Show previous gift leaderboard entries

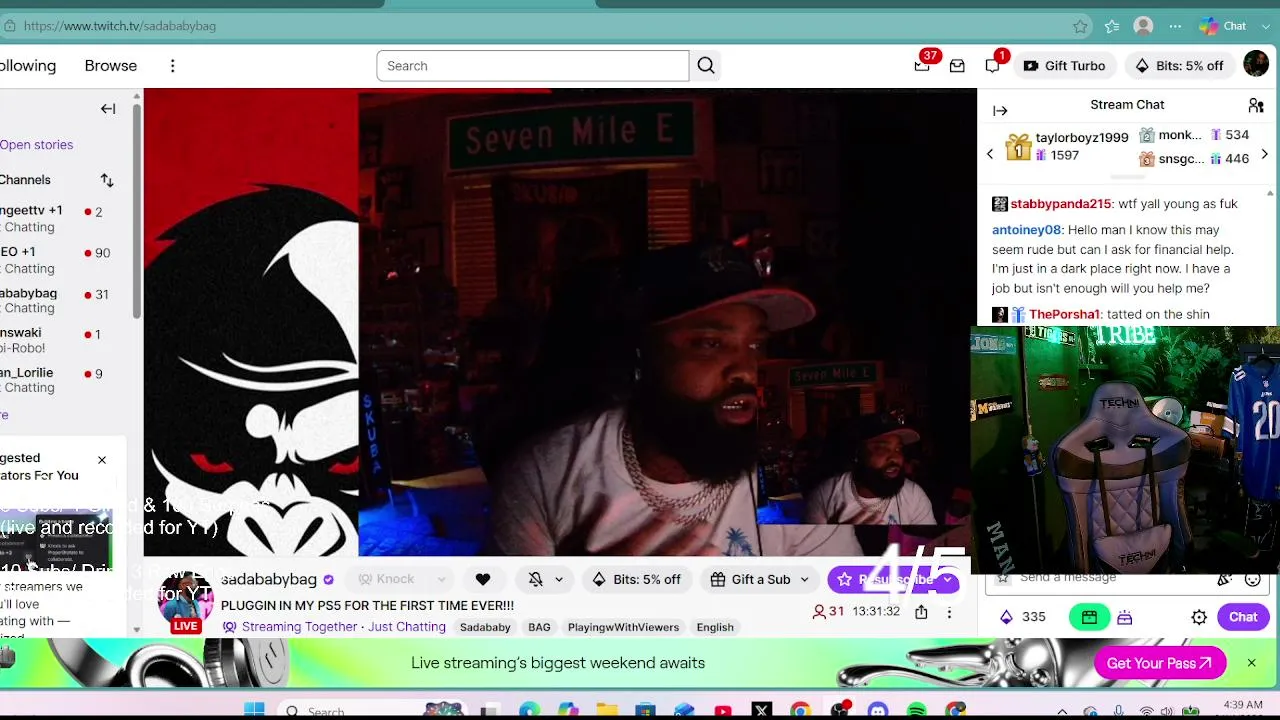click(x=990, y=155)
